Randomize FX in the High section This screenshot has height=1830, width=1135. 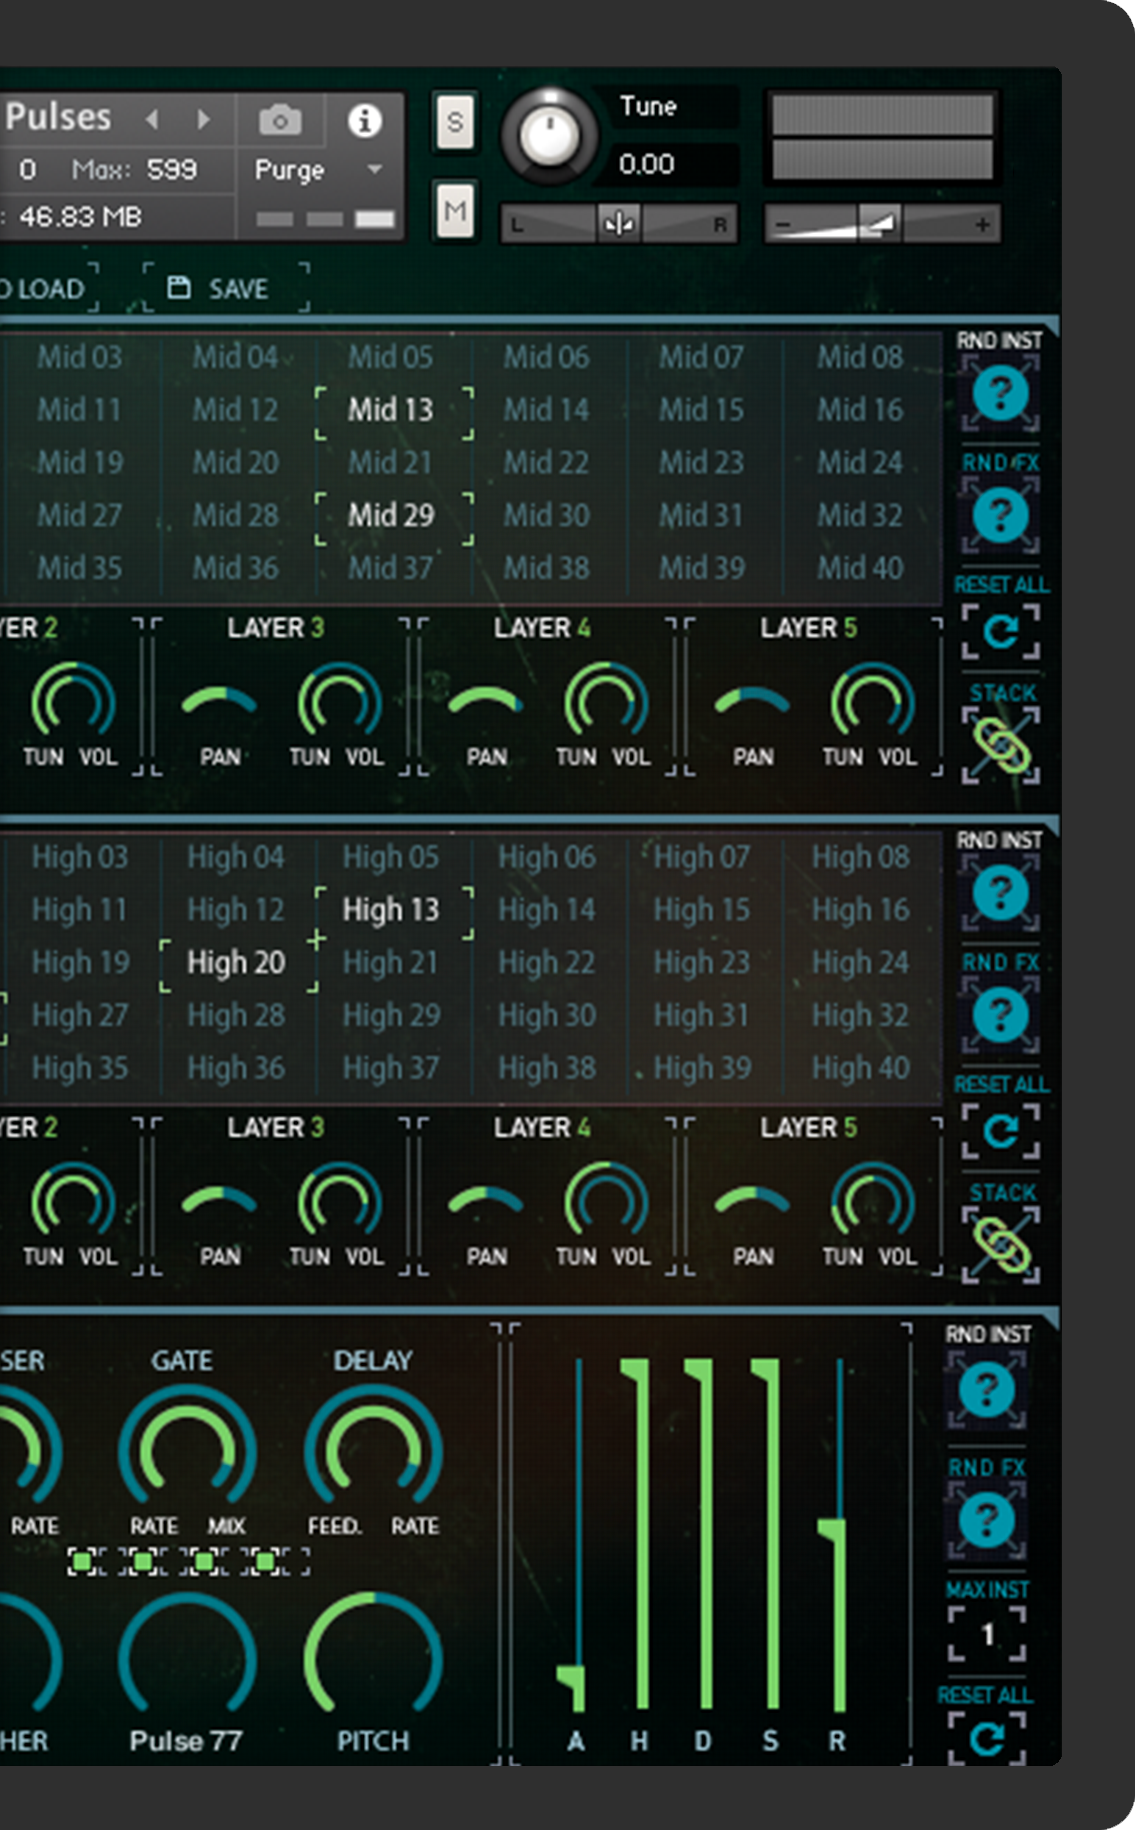pos(1000,1015)
